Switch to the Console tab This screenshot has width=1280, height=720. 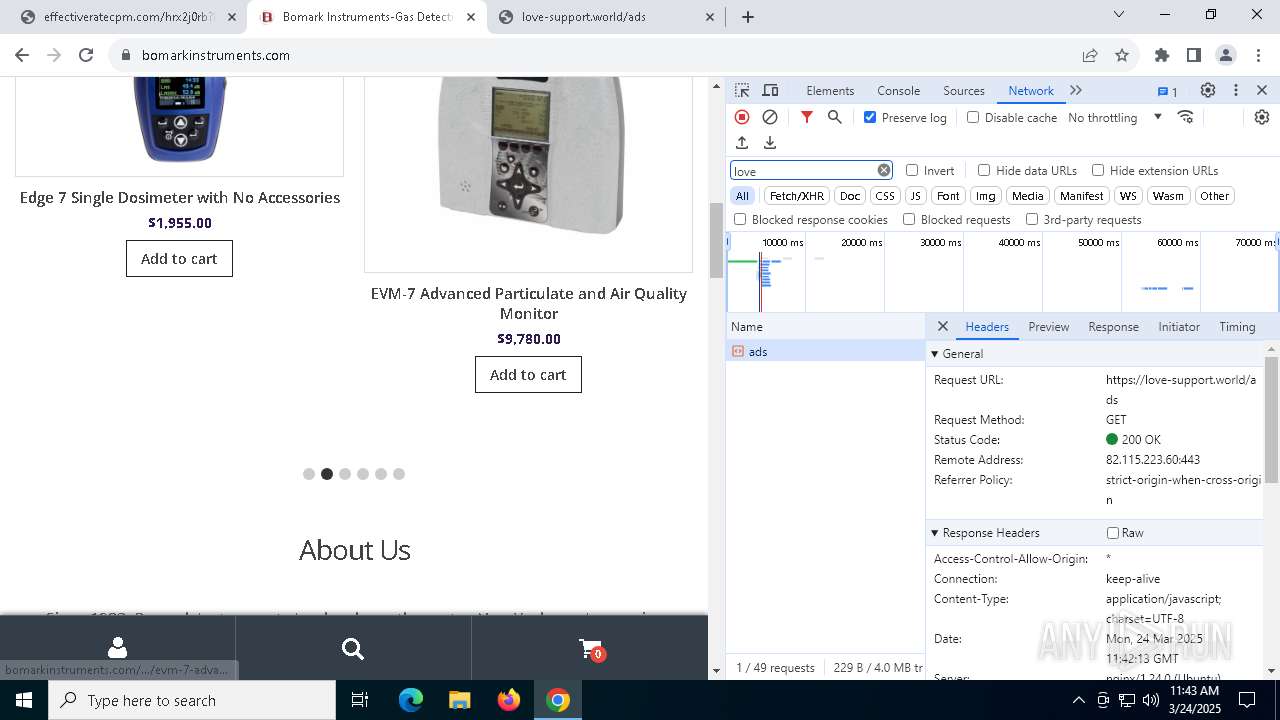pyautogui.click(x=898, y=90)
